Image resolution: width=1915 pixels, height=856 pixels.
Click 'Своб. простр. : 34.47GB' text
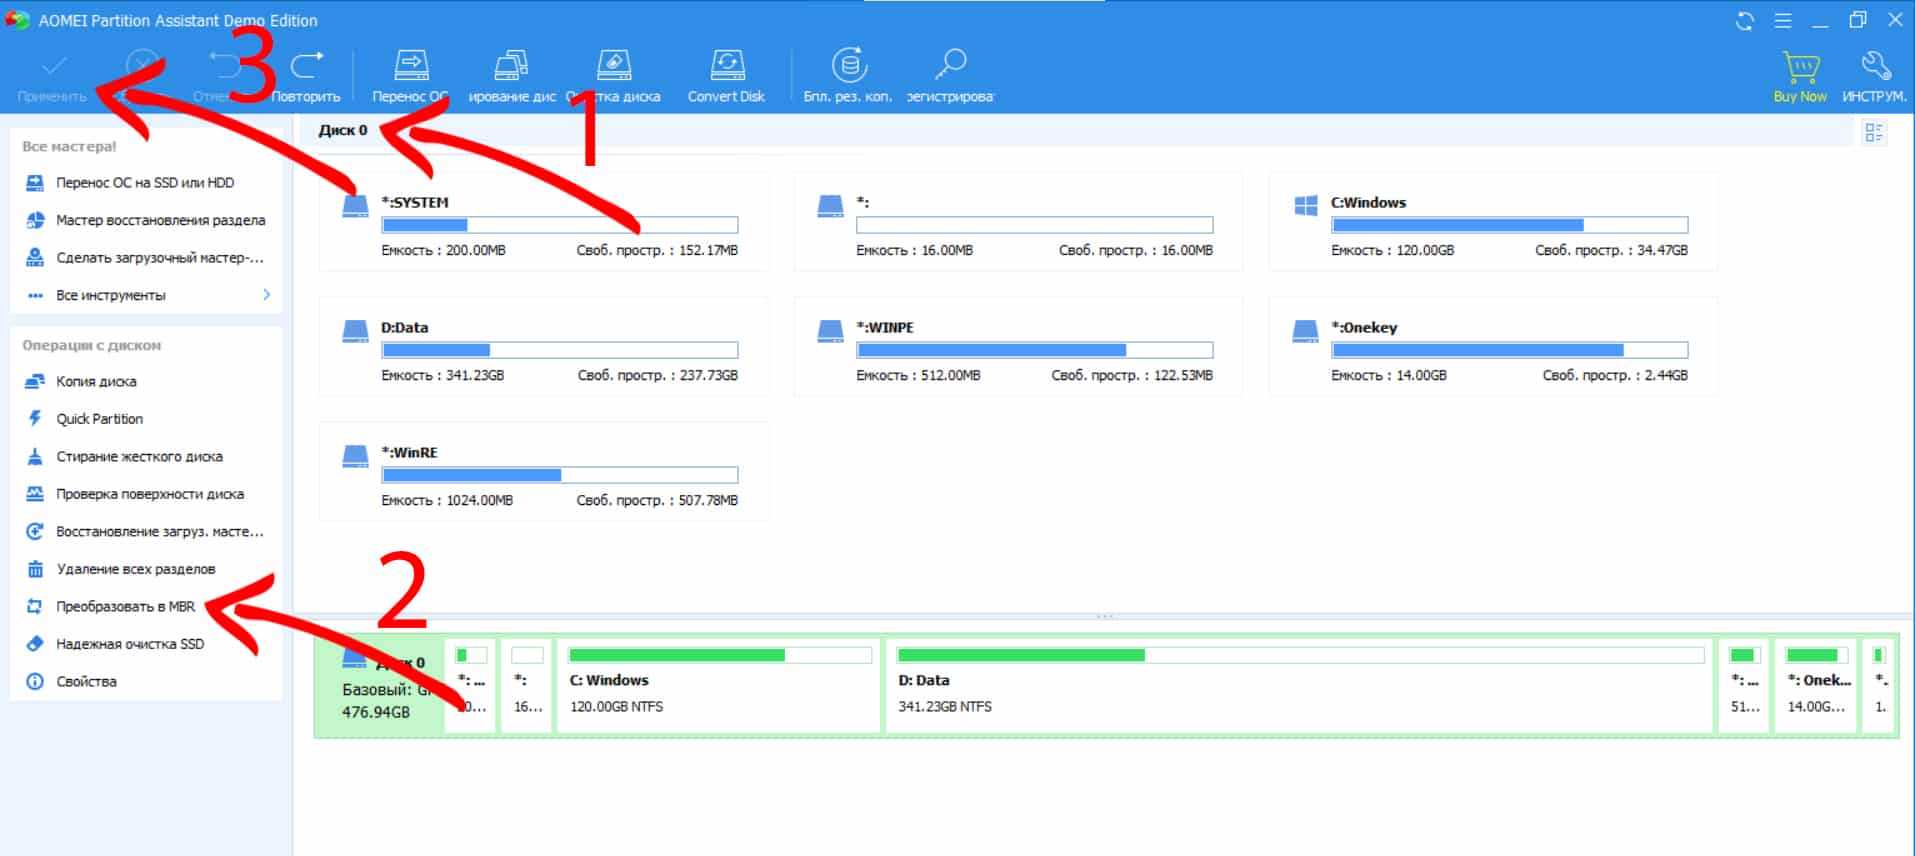point(1611,250)
